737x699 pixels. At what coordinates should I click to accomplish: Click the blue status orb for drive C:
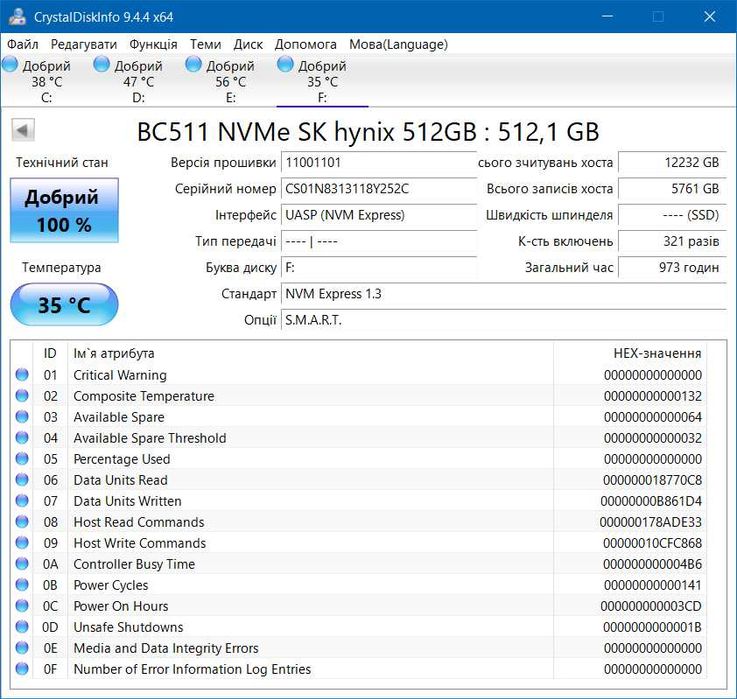(x=10, y=64)
